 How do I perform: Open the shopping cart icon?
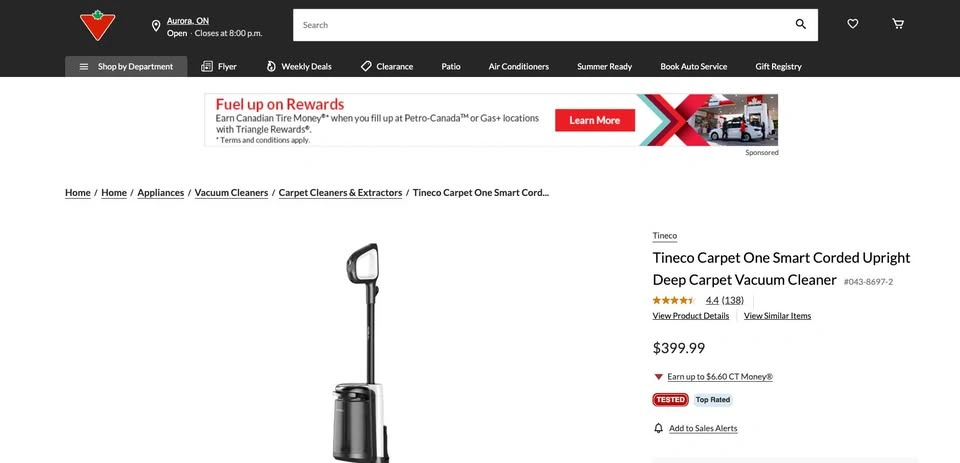898,24
